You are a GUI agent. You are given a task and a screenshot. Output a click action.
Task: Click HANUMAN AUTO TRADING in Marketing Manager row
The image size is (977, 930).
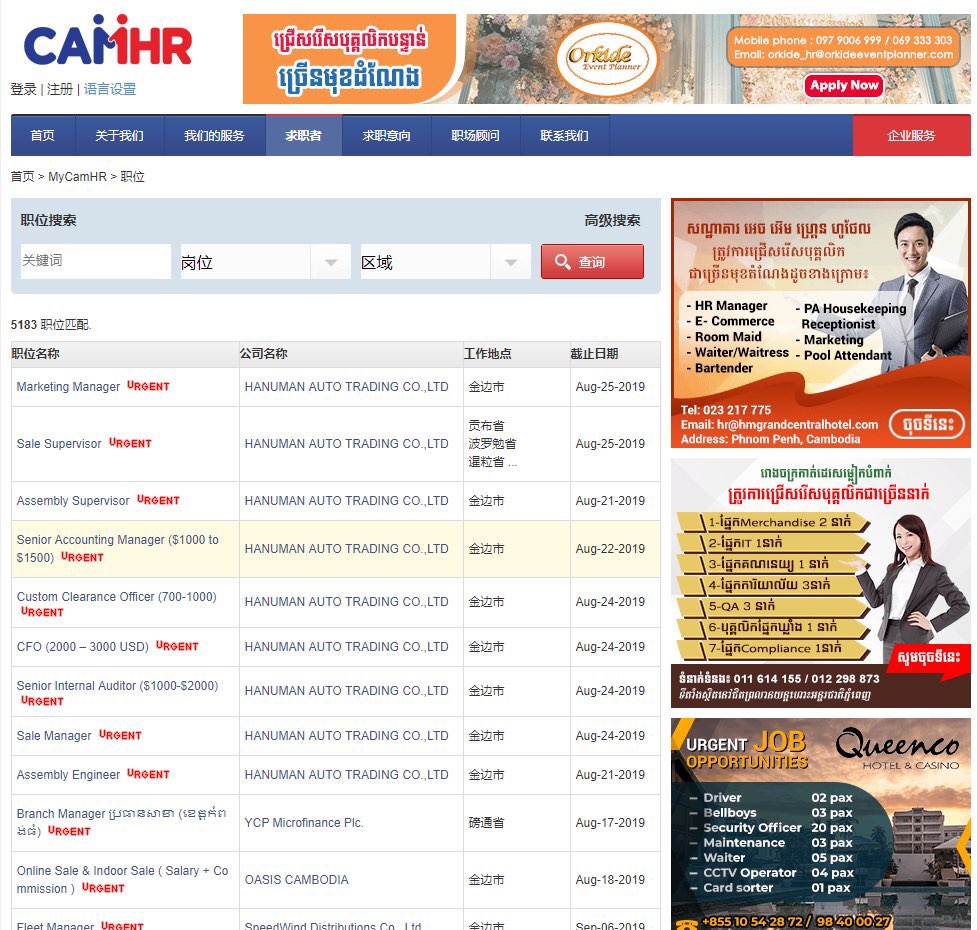pyautogui.click(x=346, y=387)
